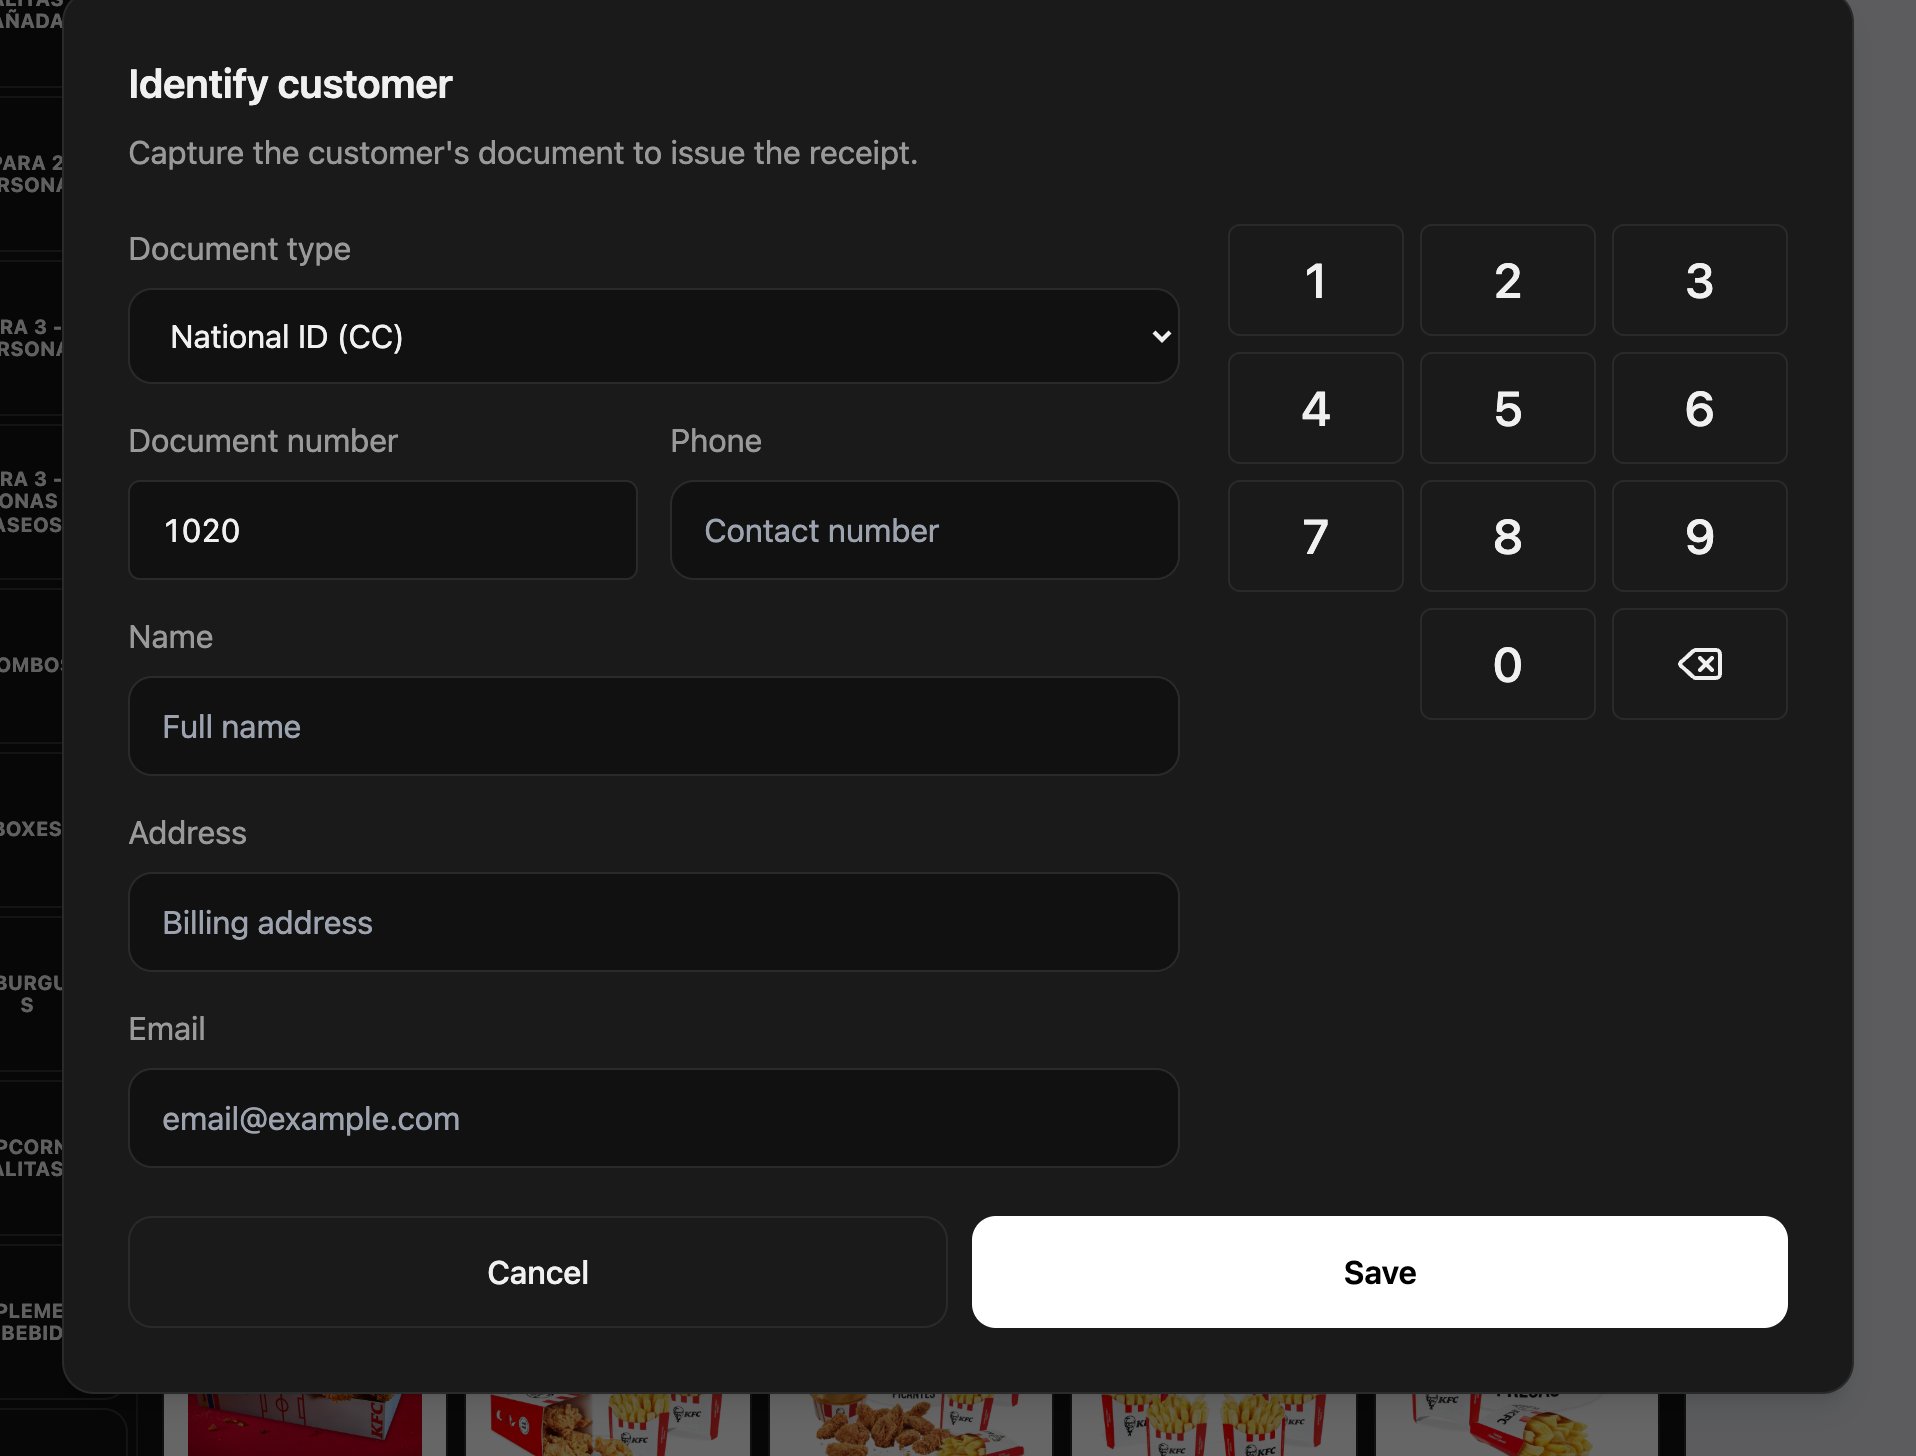
Task: Tap keypad digit 1
Action: tap(1315, 280)
